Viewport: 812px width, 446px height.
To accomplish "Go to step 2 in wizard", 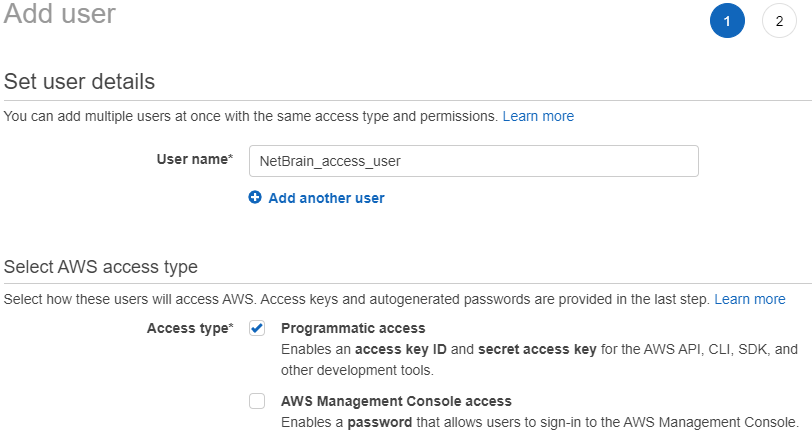I will tap(779, 21).
